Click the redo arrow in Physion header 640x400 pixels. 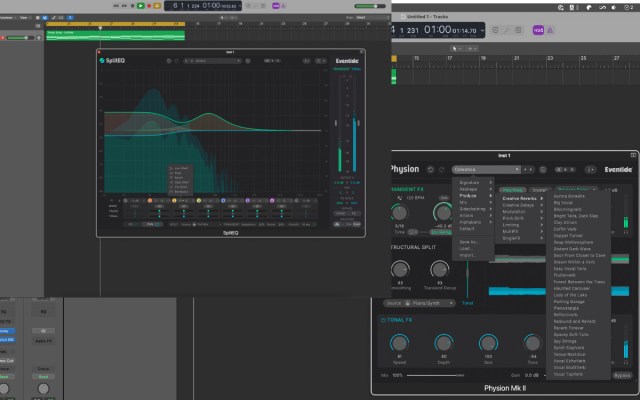[x=442, y=169]
